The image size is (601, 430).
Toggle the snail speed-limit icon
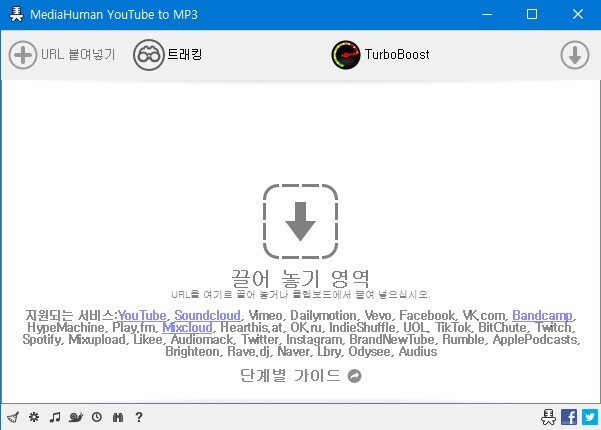coord(76,417)
